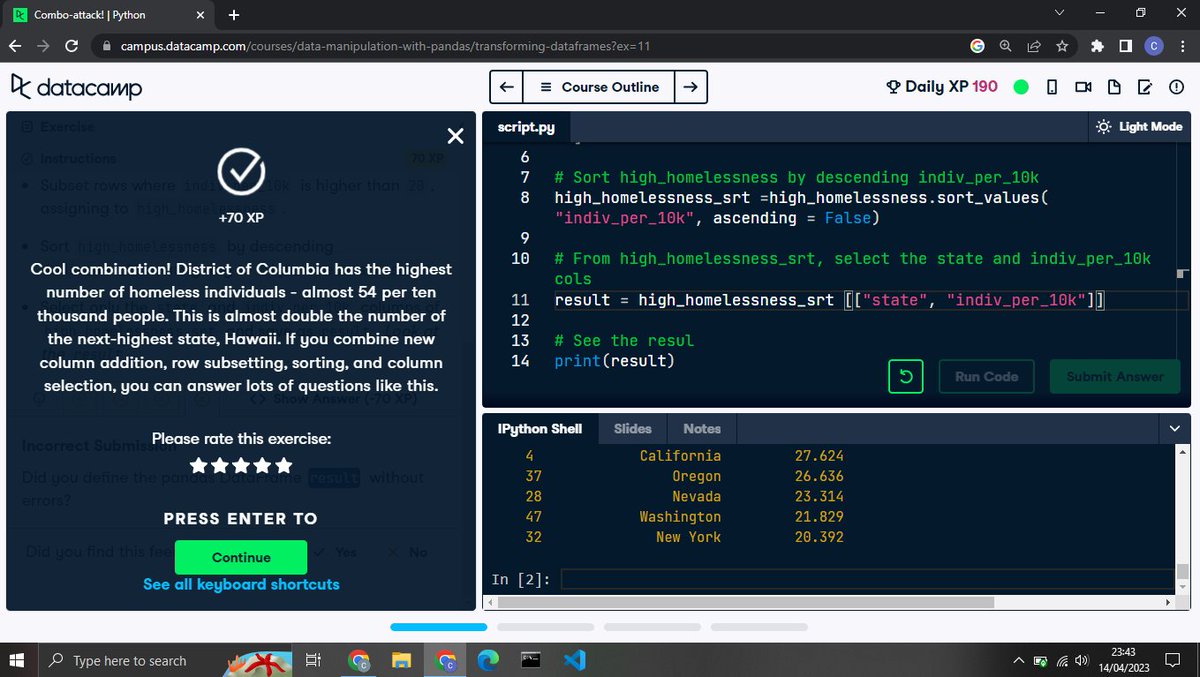Click the zoom magnifier in address bar
This screenshot has width=1200, height=677.
coord(1006,46)
